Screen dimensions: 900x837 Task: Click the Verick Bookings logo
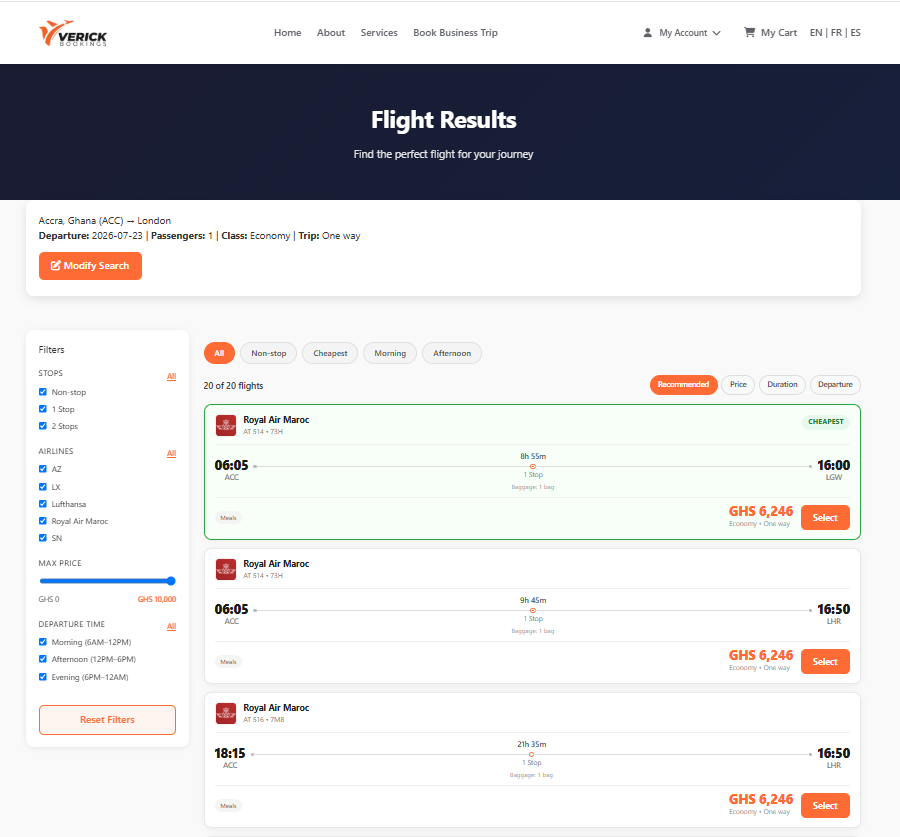click(x=73, y=33)
